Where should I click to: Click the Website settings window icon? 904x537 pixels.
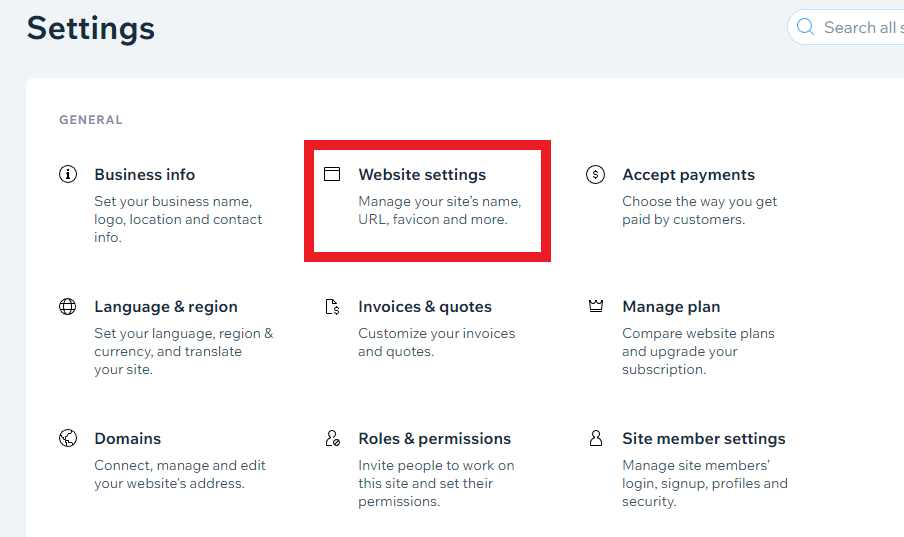click(332, 175)
